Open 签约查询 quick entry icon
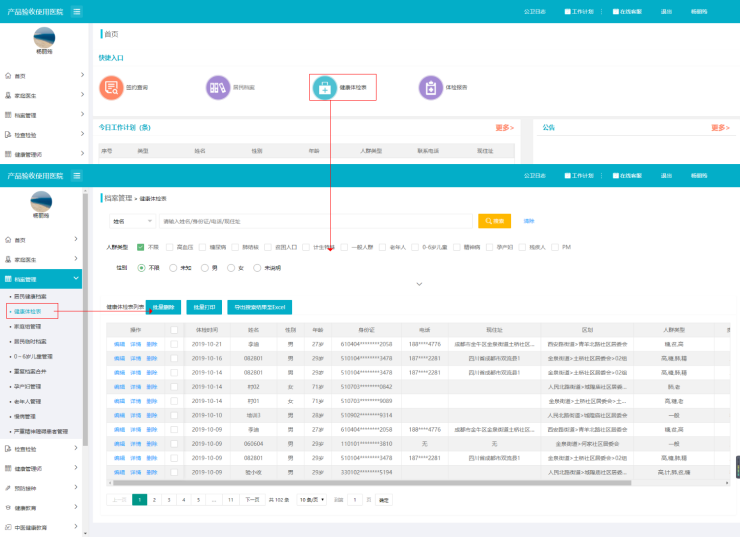Image resolution: width=740 pixels, height=538 pixels. pyautogui.click(x=109, y=88)
